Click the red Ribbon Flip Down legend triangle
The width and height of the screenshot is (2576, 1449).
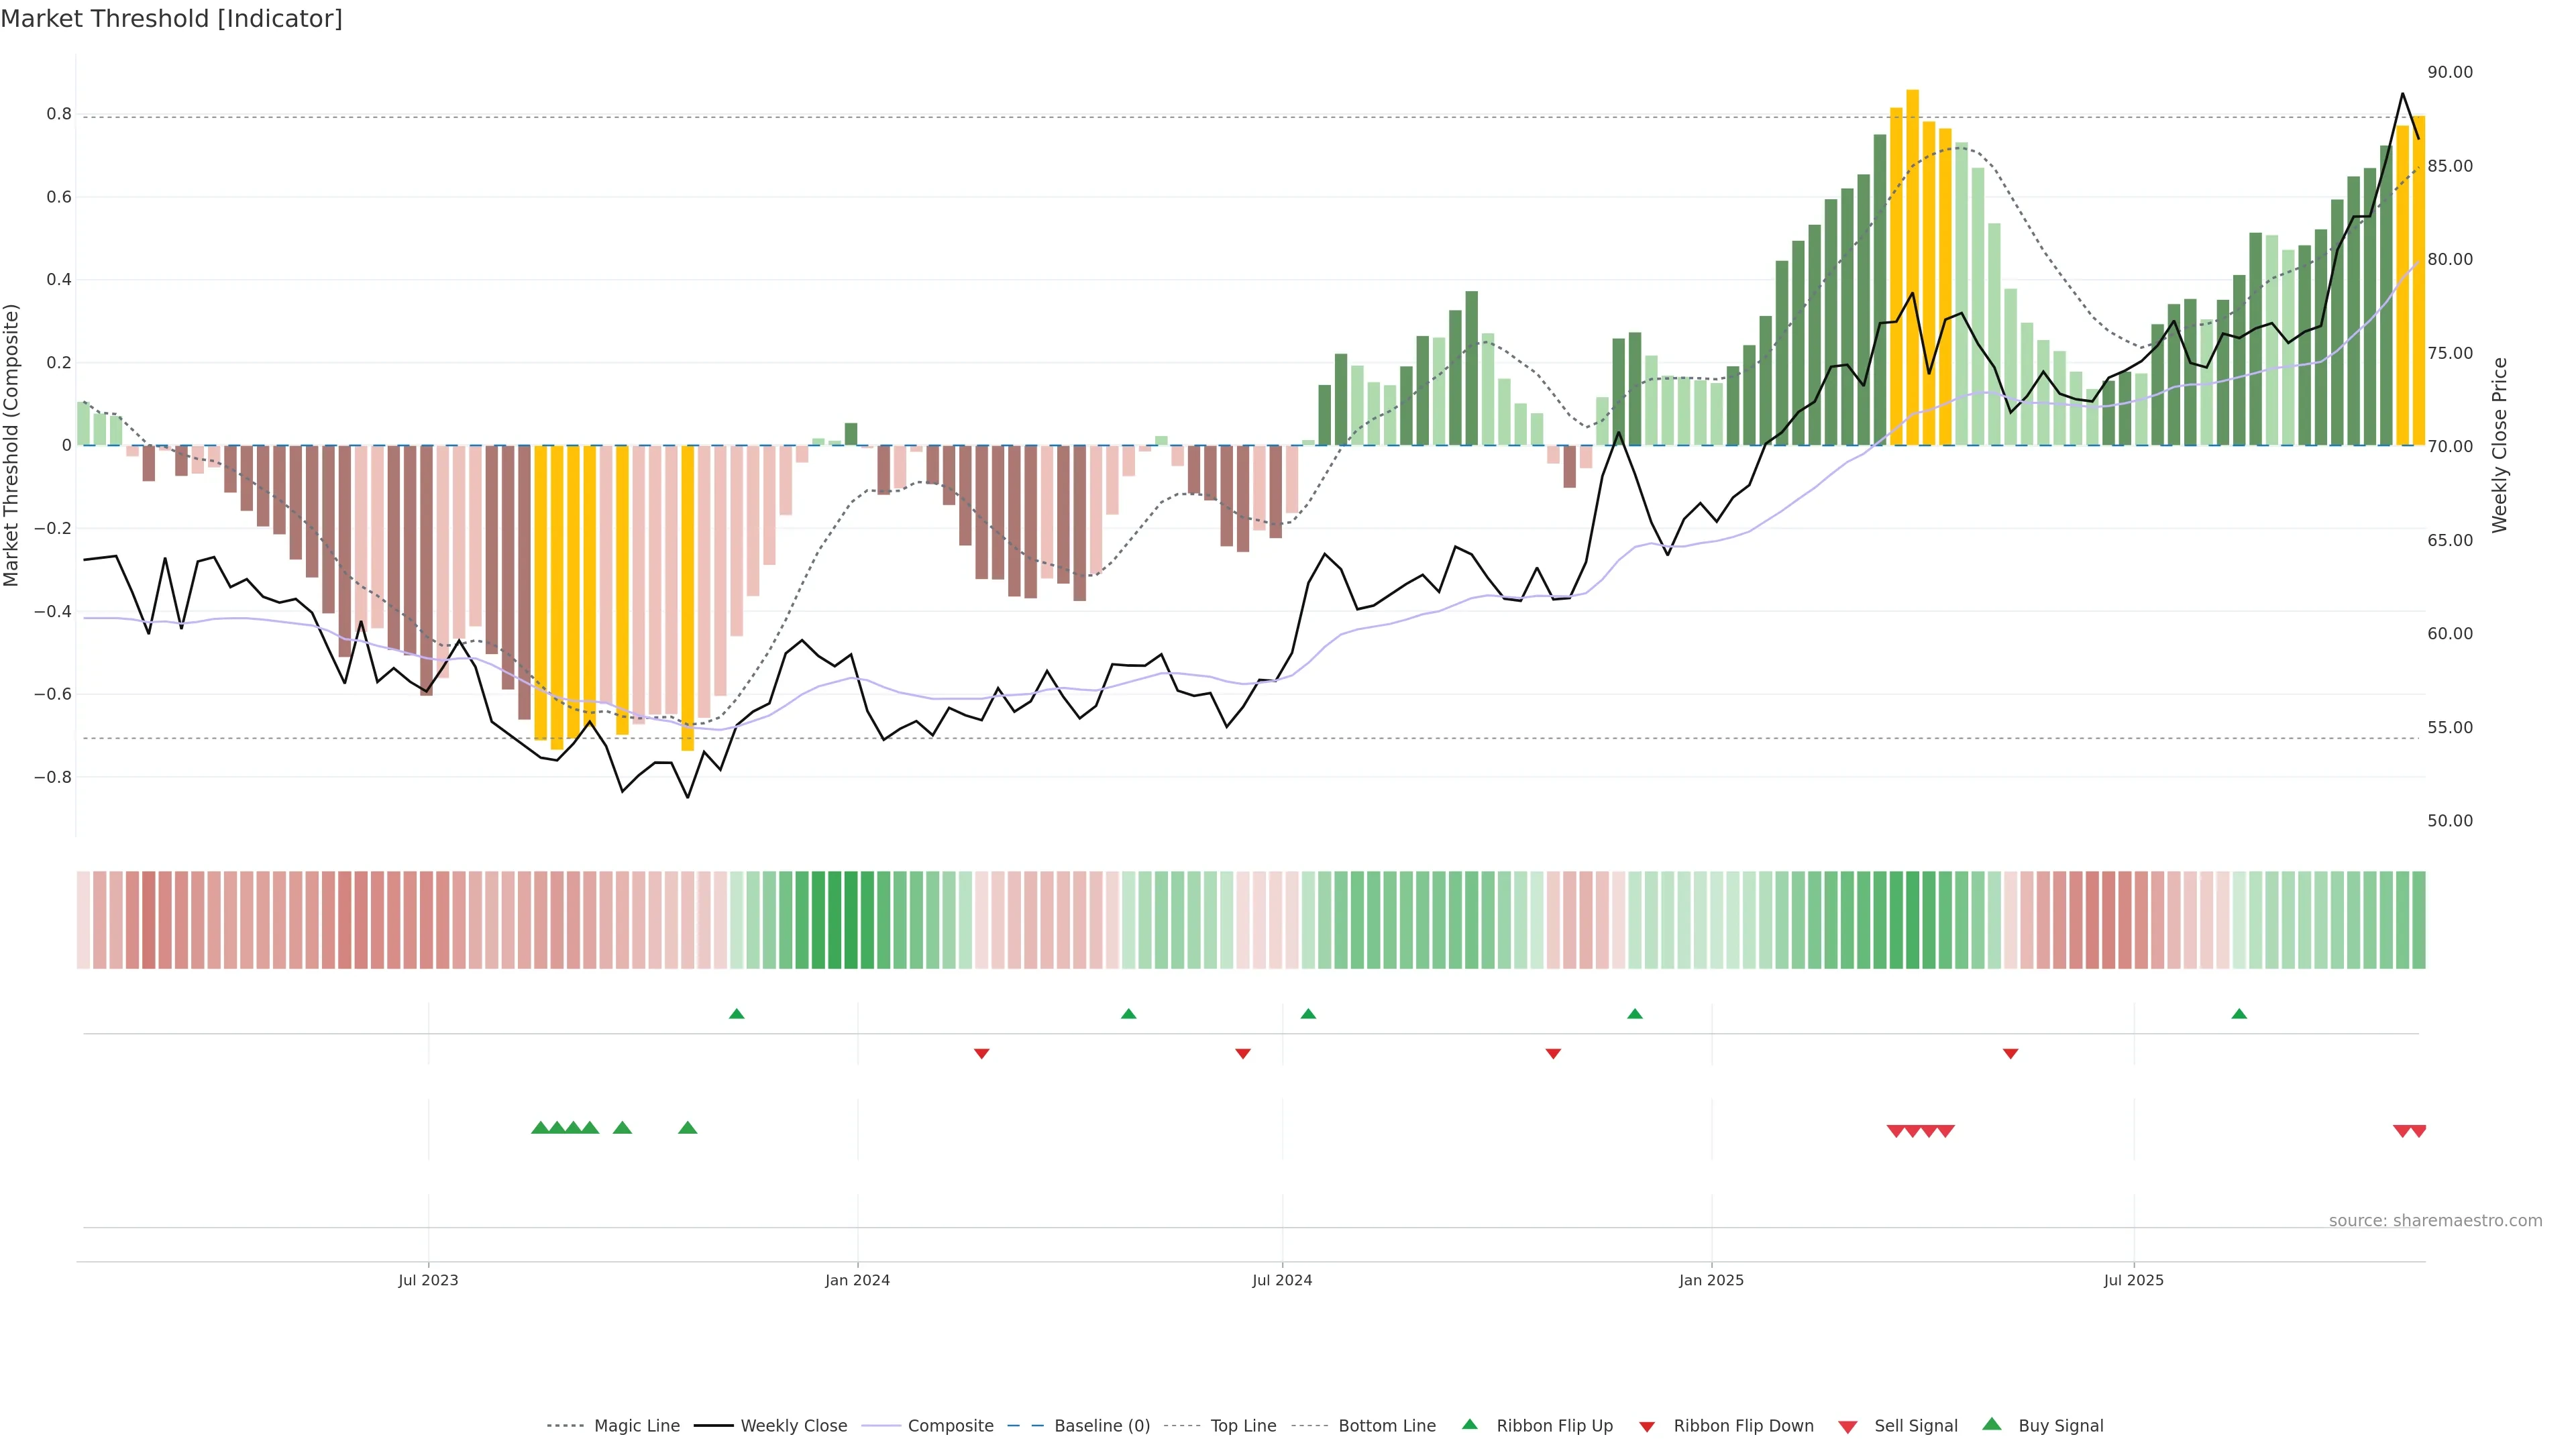1647,1427
